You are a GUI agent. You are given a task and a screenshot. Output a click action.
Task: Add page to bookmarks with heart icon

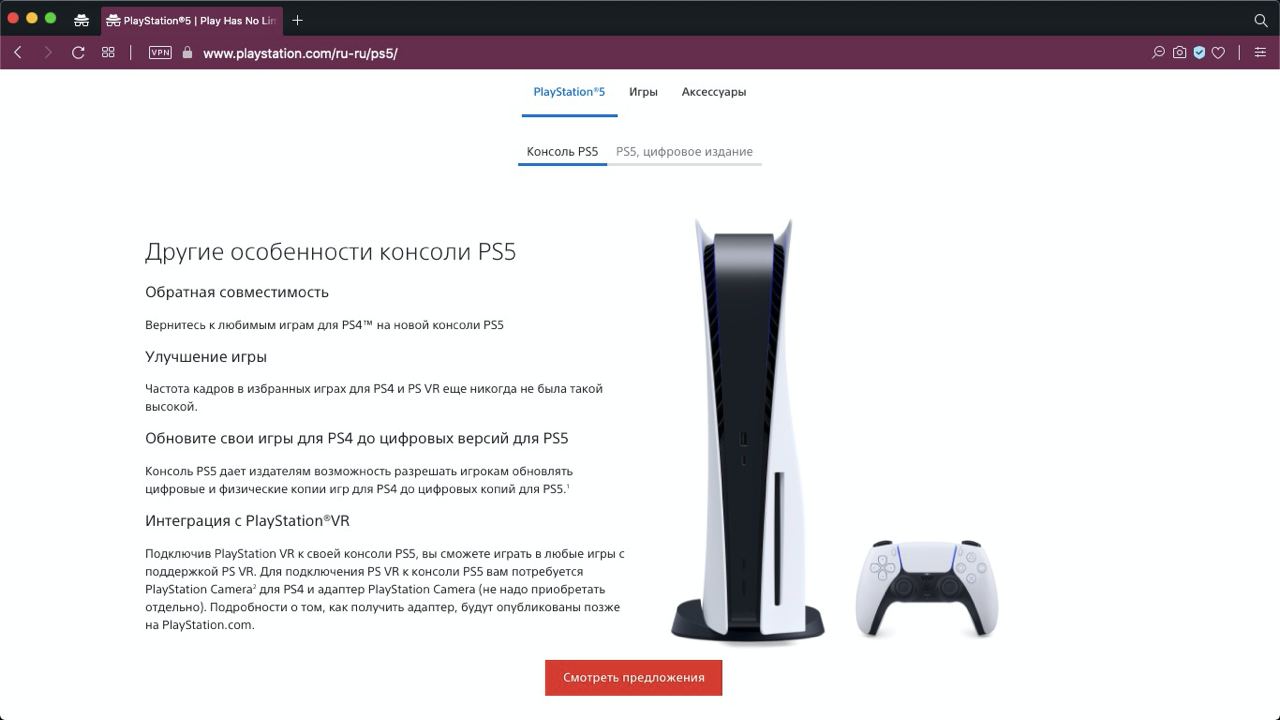tap(1218, 52)
